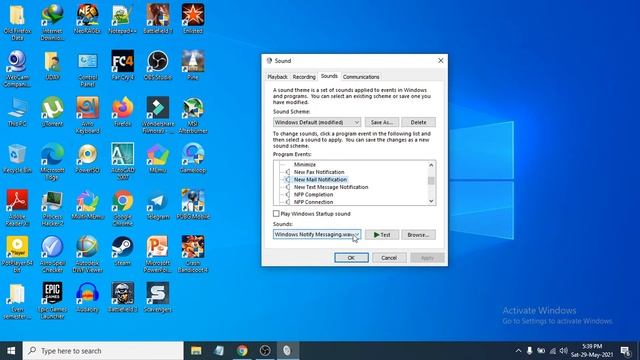Switch to the Playback tab
Image resolution: width=640 pixels, height=360 pixels.
coord(278,77)
